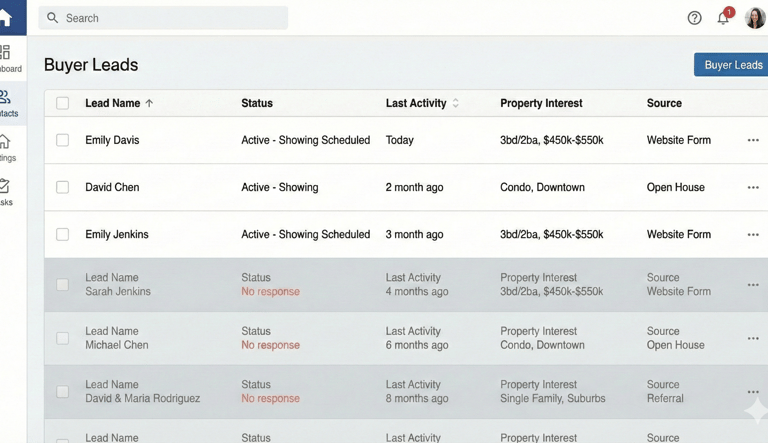Click the Status column header

coord(257,103)
